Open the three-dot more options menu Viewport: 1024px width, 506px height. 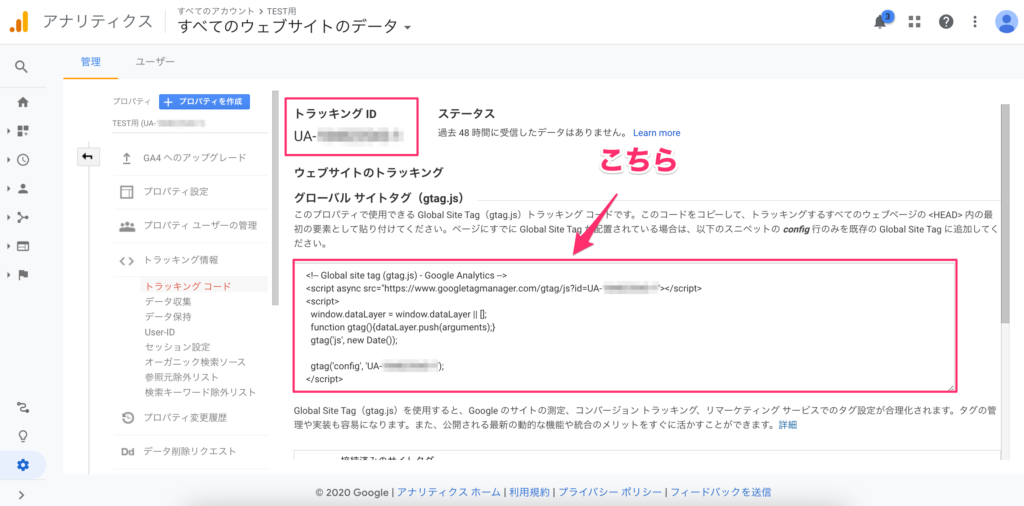[x=975, y=22]
